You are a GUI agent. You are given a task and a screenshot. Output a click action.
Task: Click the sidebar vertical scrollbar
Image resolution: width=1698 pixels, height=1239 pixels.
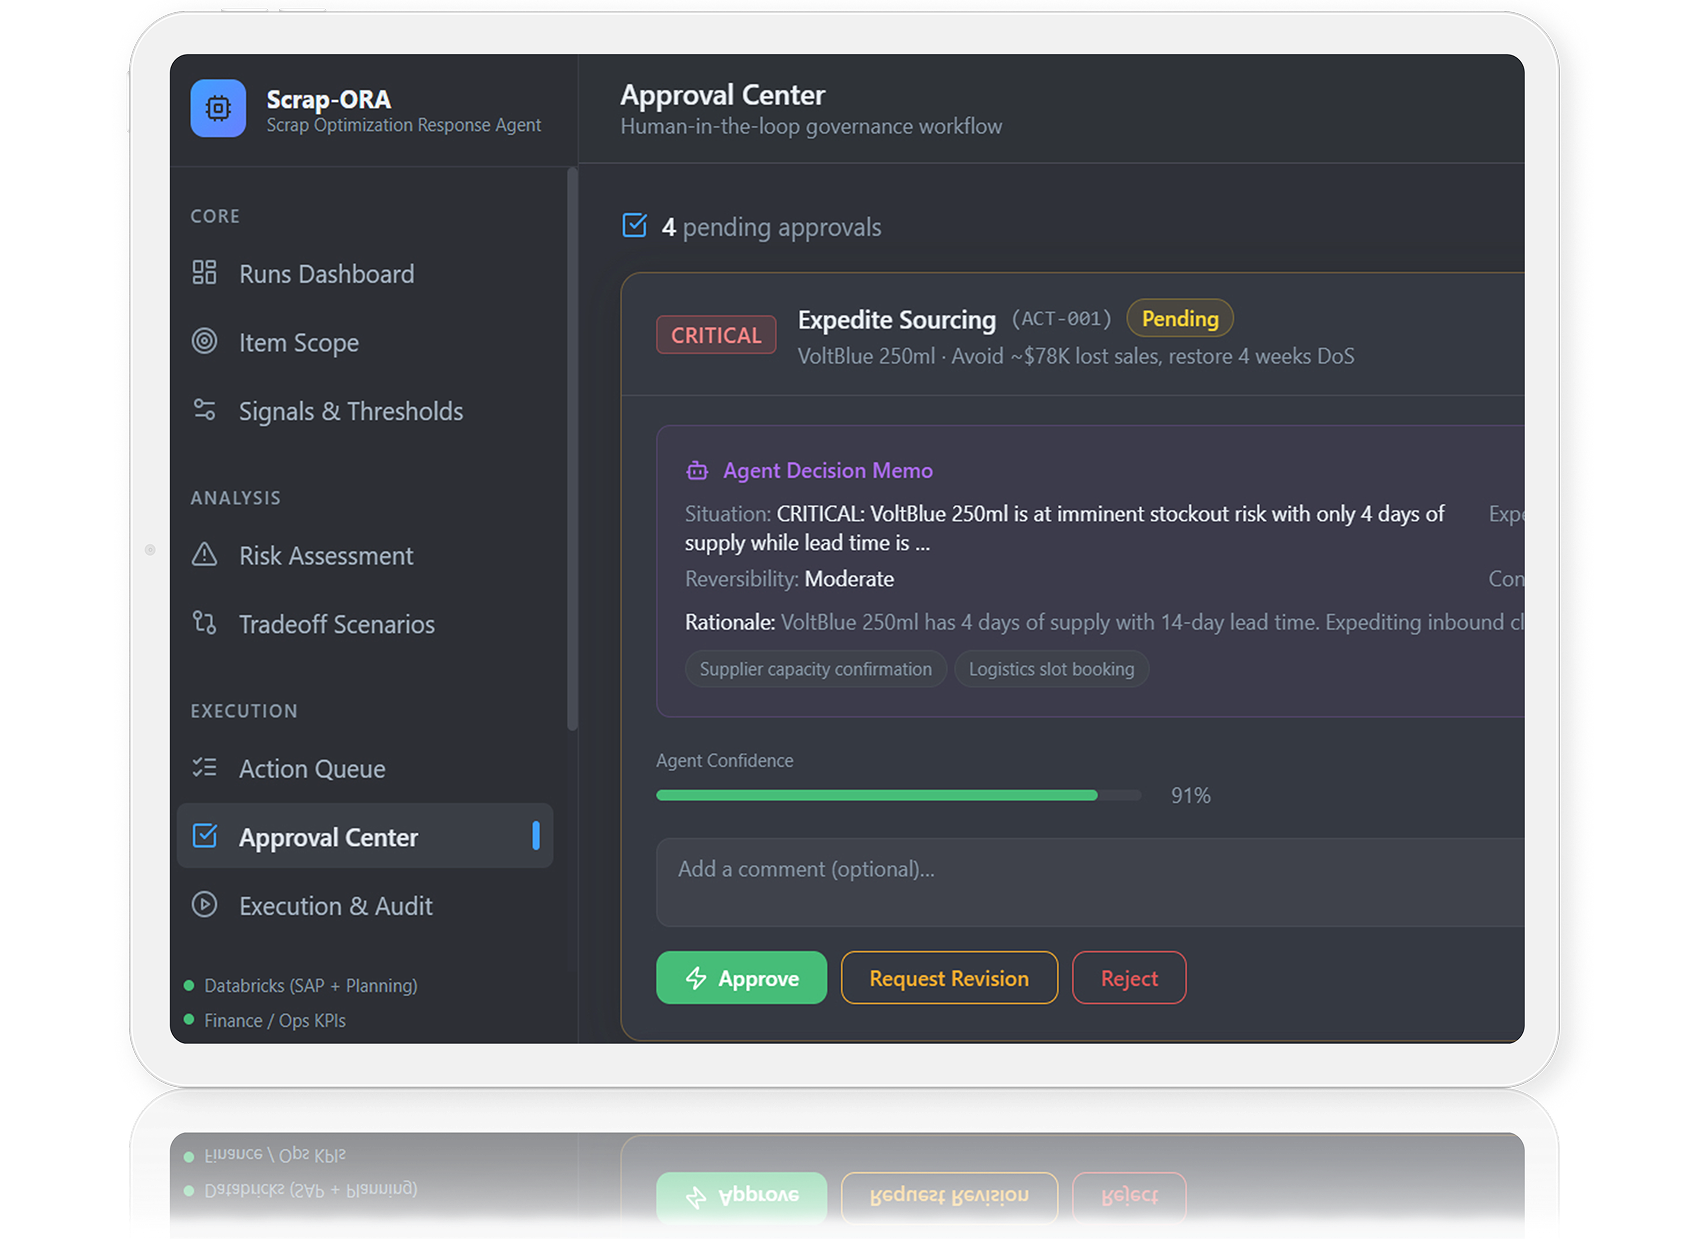click(x=572, y=449)
